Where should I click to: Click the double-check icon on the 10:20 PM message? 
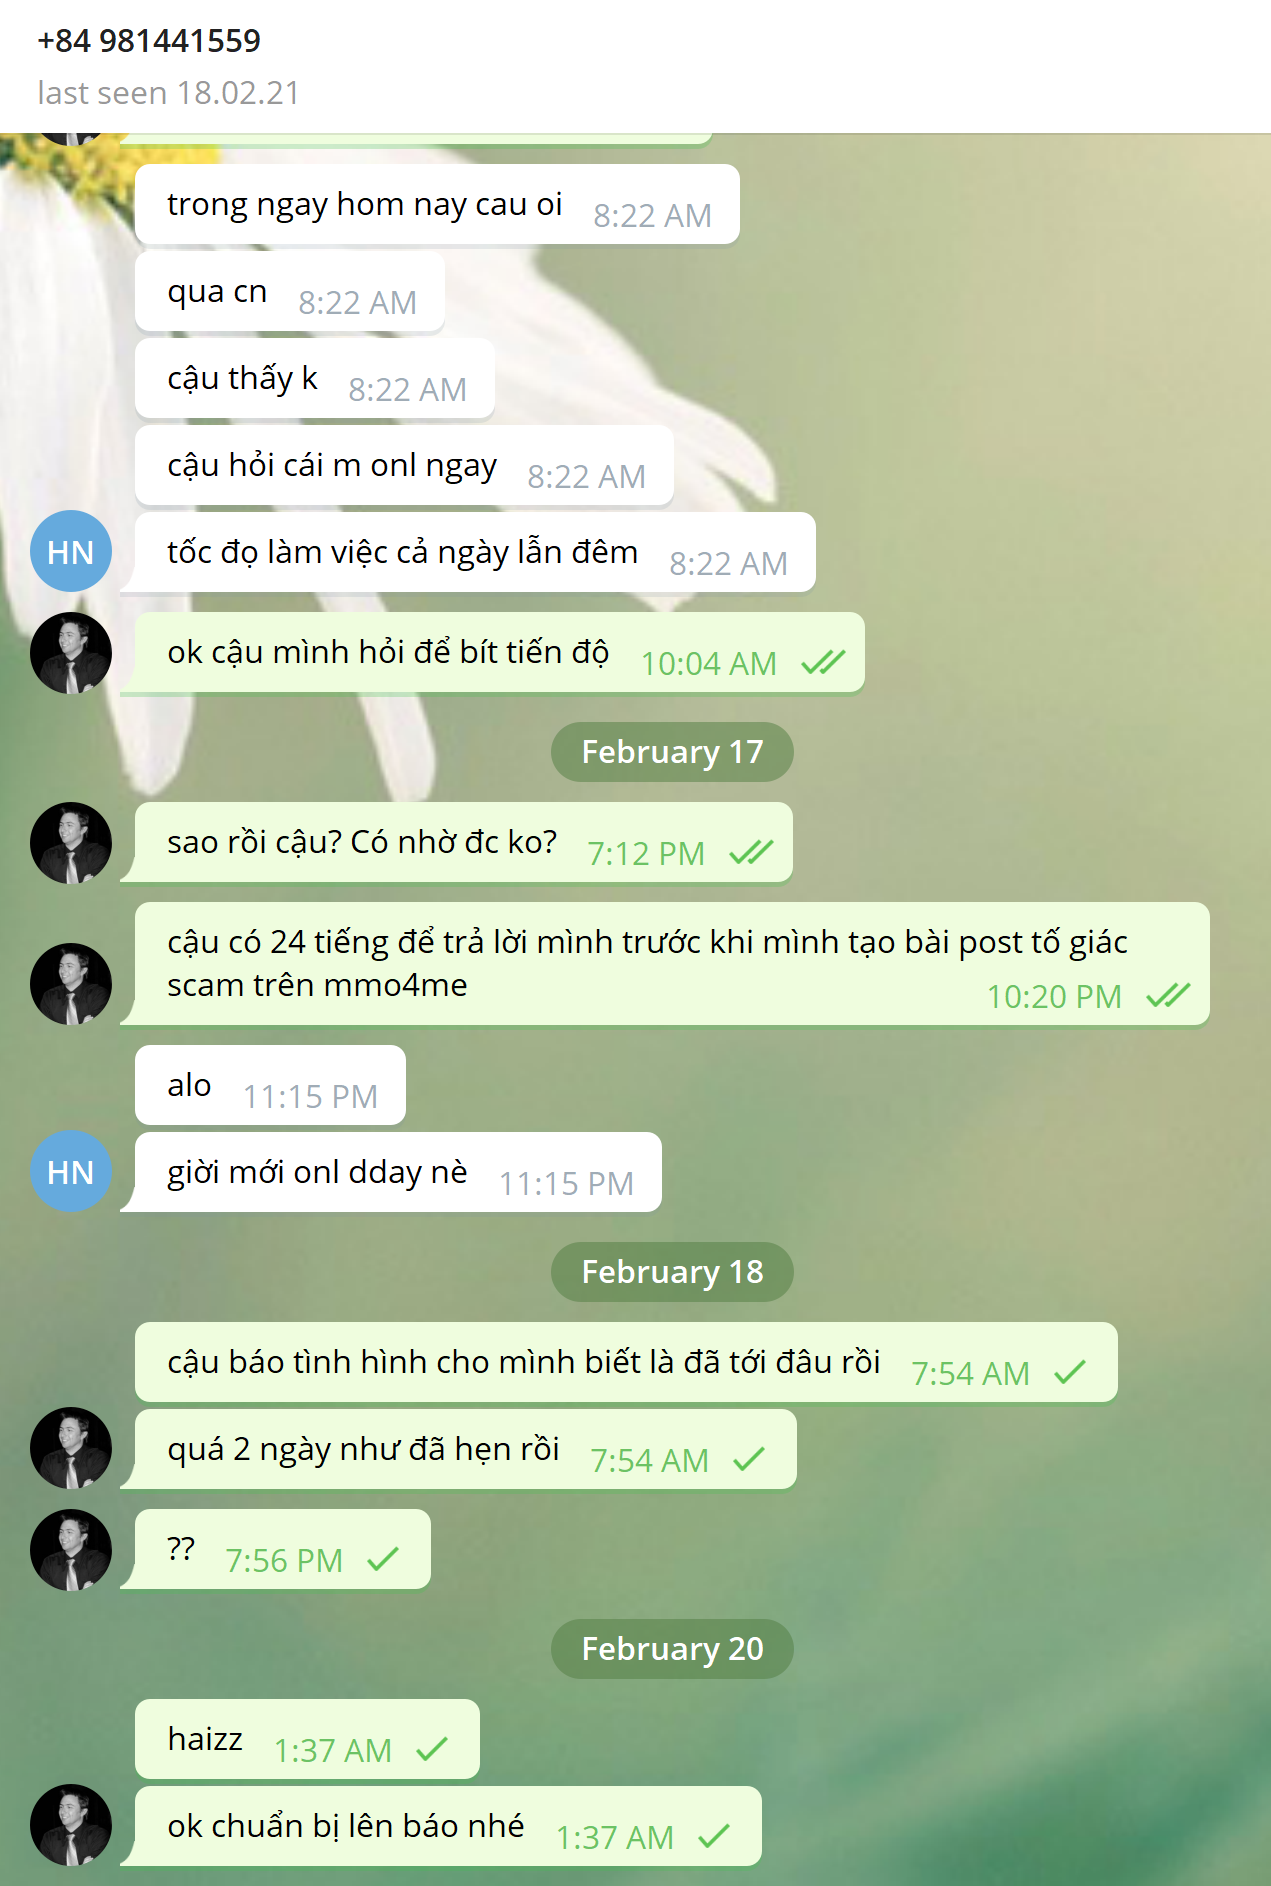click(1168, 995)
